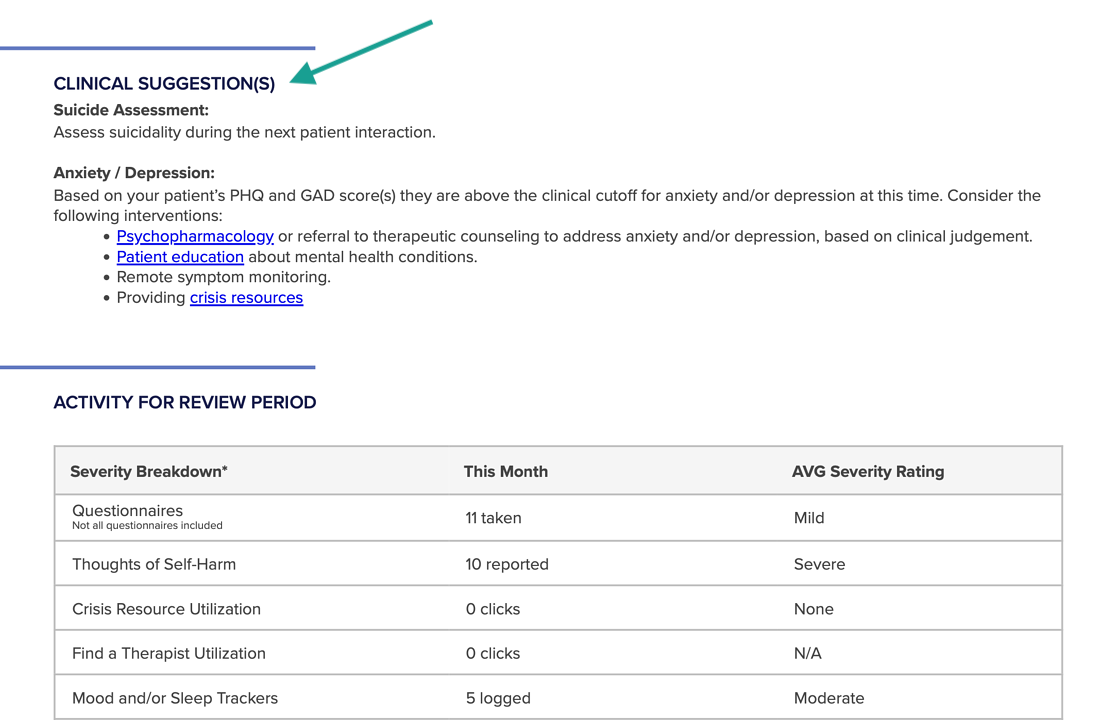The width and height of the screenshot is (1116, 720).
Task: Click the 11 taken cell
Action: [493, 518]
